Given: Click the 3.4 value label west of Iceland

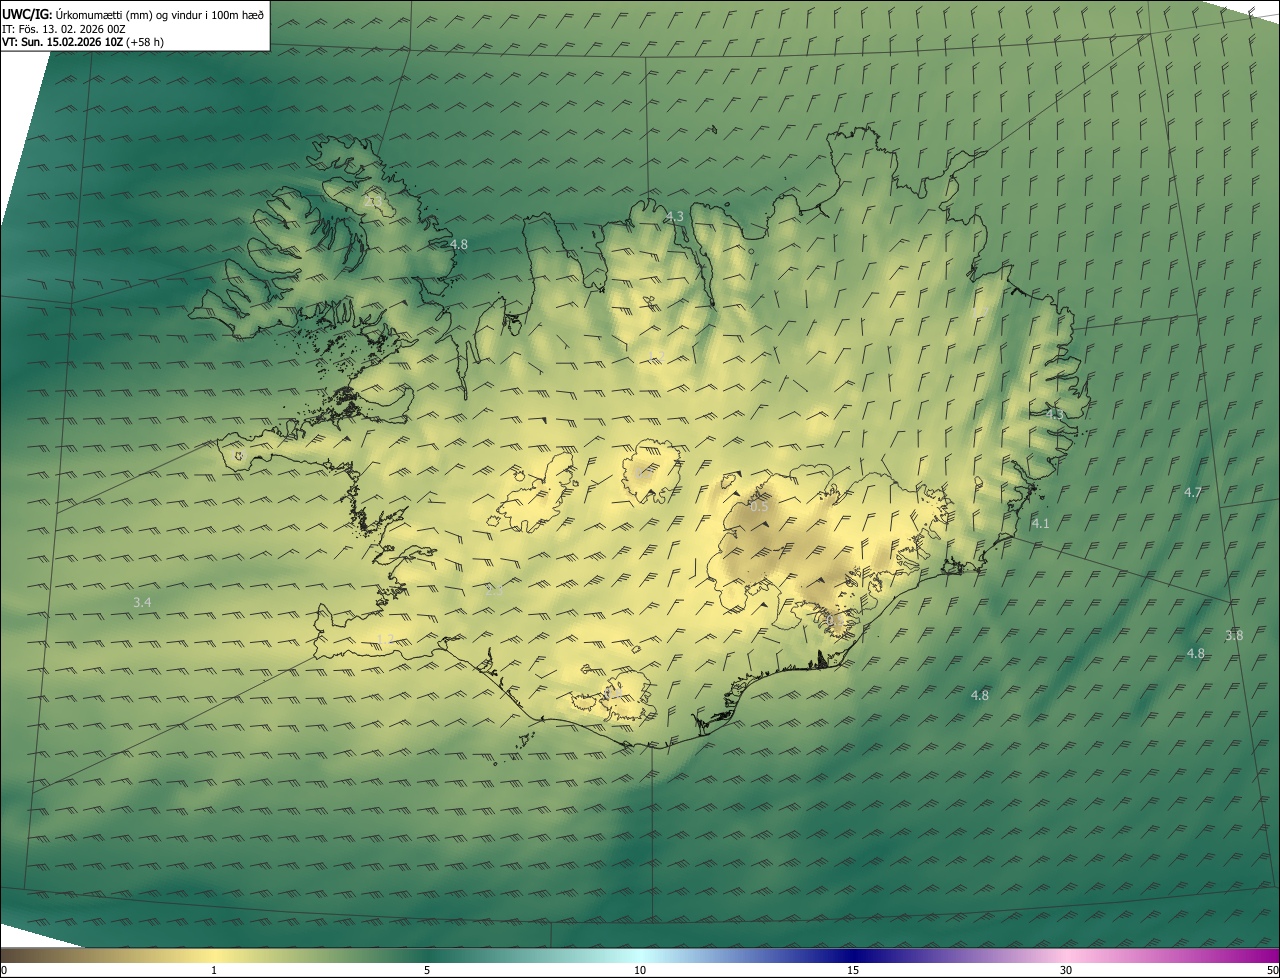Looking at the screenshot, I should (x=142, y=602).
